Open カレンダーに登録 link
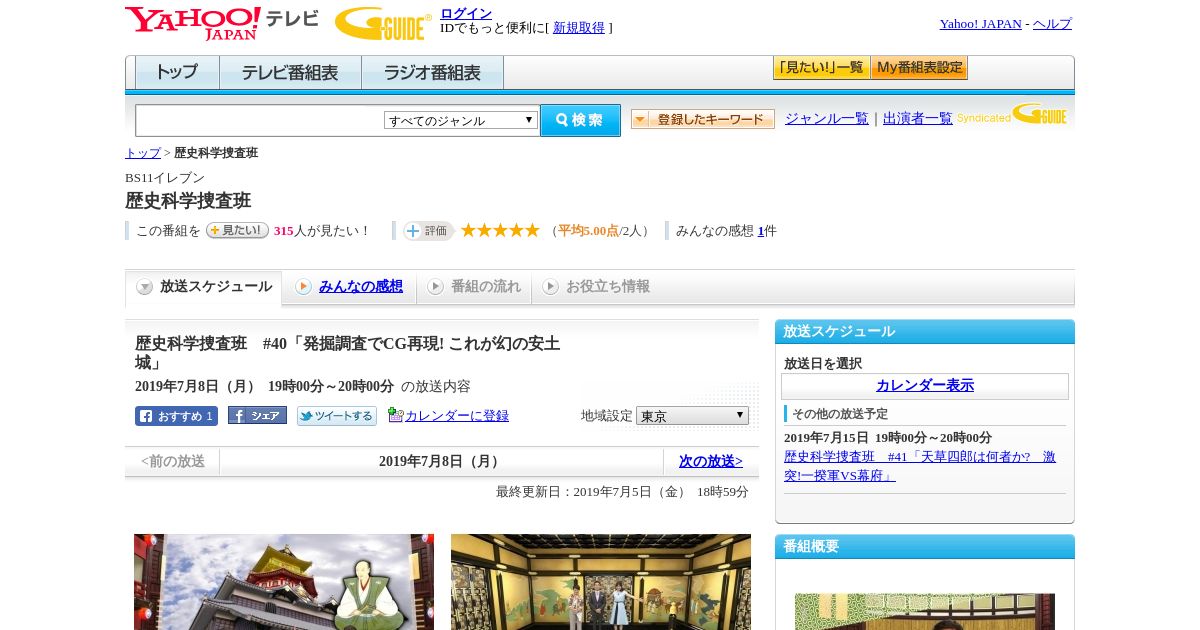 click(457, 416)
